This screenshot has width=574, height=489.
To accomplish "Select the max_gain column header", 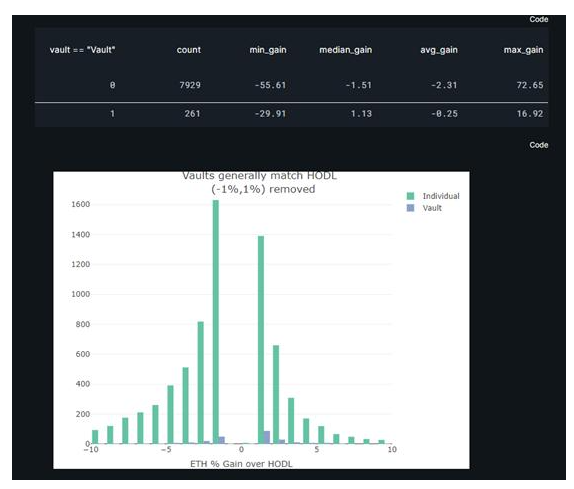I will 523,50.
